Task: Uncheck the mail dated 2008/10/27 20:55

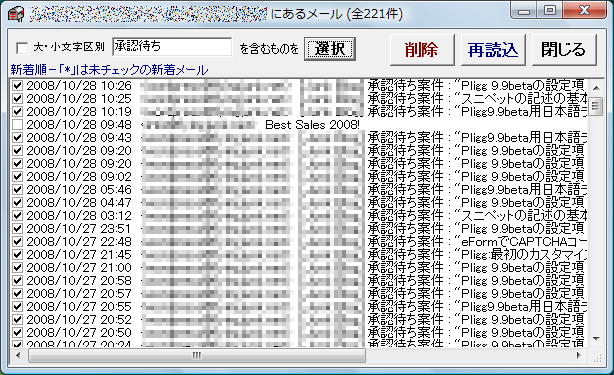Action: (x=18, y=306)
